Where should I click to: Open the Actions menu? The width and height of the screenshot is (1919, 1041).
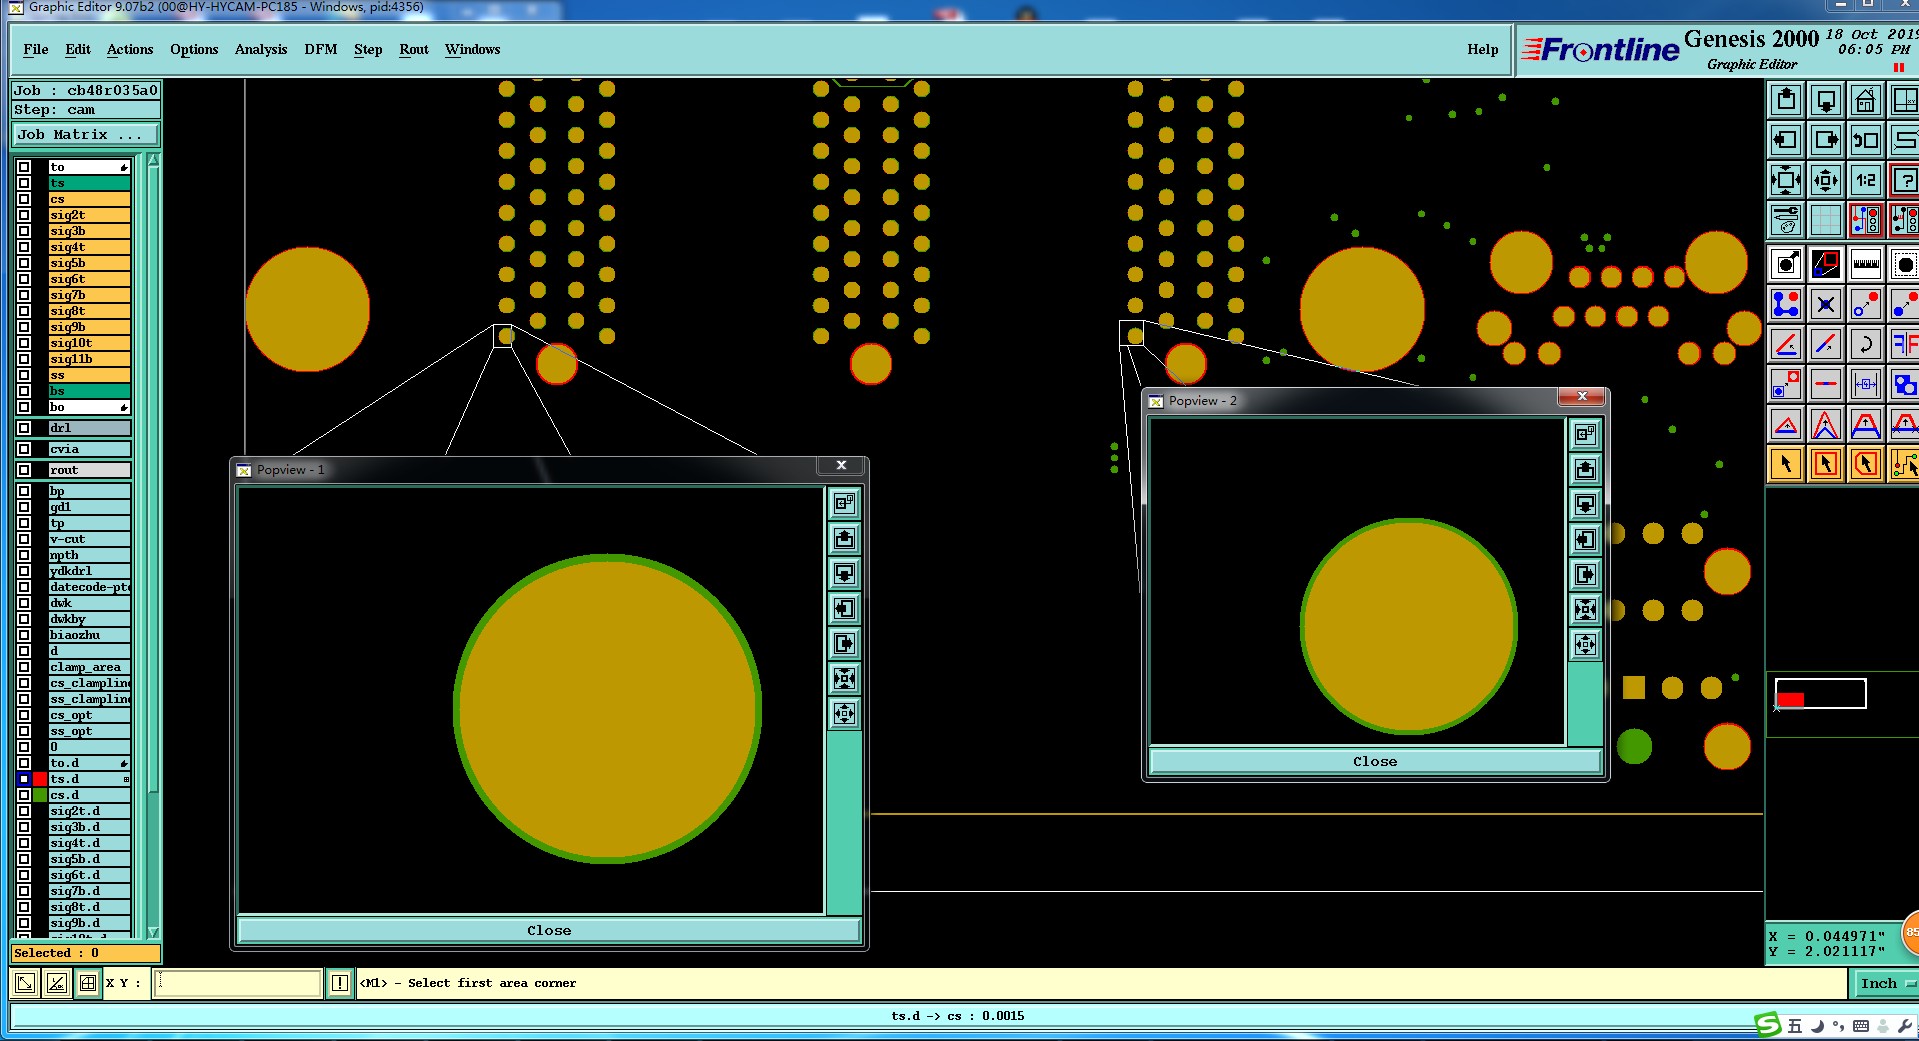pyautogui.click(x=130, y=49)
